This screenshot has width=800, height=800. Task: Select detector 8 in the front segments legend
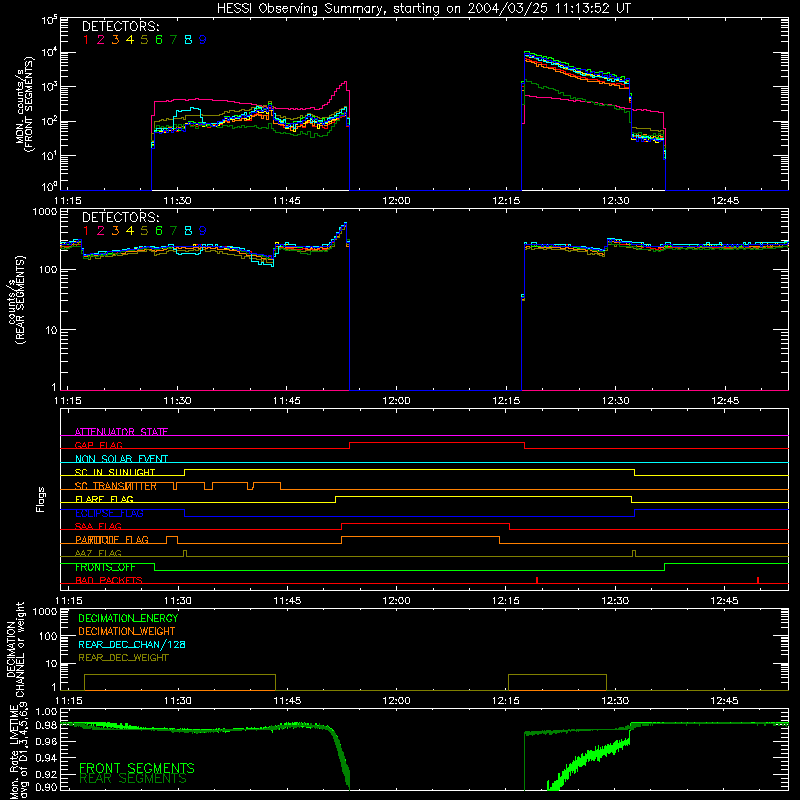coord(188,40)
